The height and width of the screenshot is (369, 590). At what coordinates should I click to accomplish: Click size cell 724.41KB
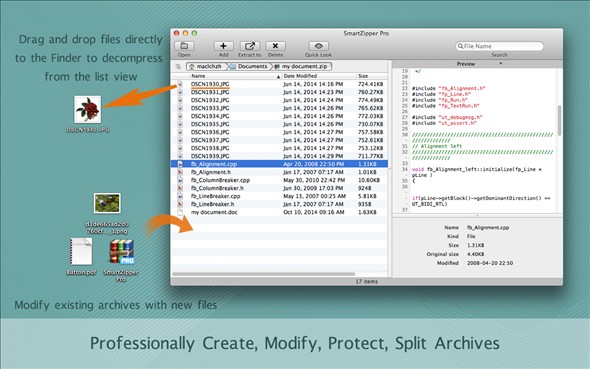tap(370, 84)
